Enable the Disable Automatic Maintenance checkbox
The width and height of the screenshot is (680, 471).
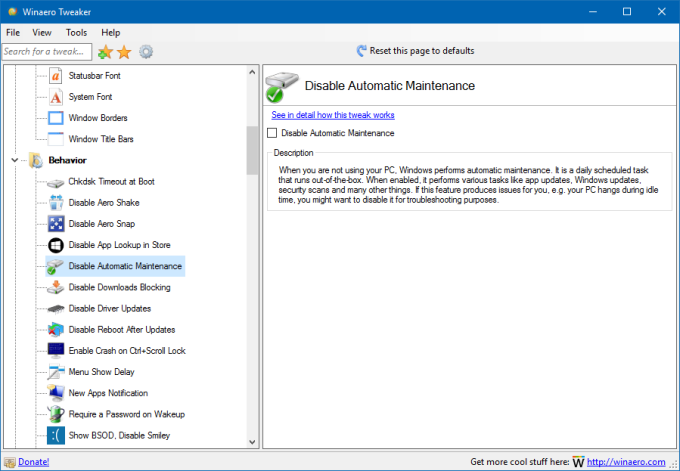point(272,133)
